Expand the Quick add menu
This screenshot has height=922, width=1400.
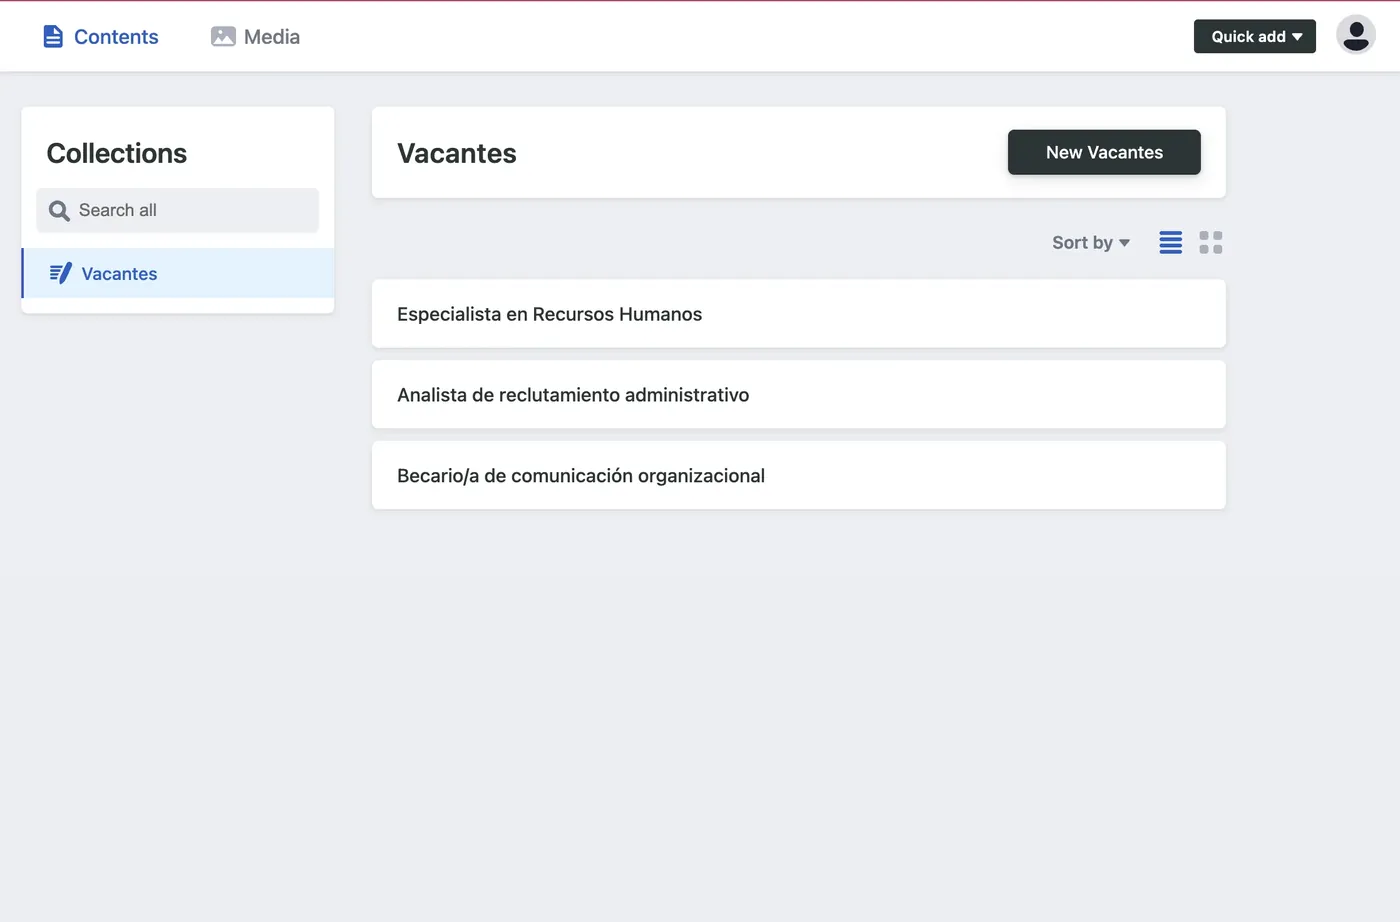pos(1254,36)
